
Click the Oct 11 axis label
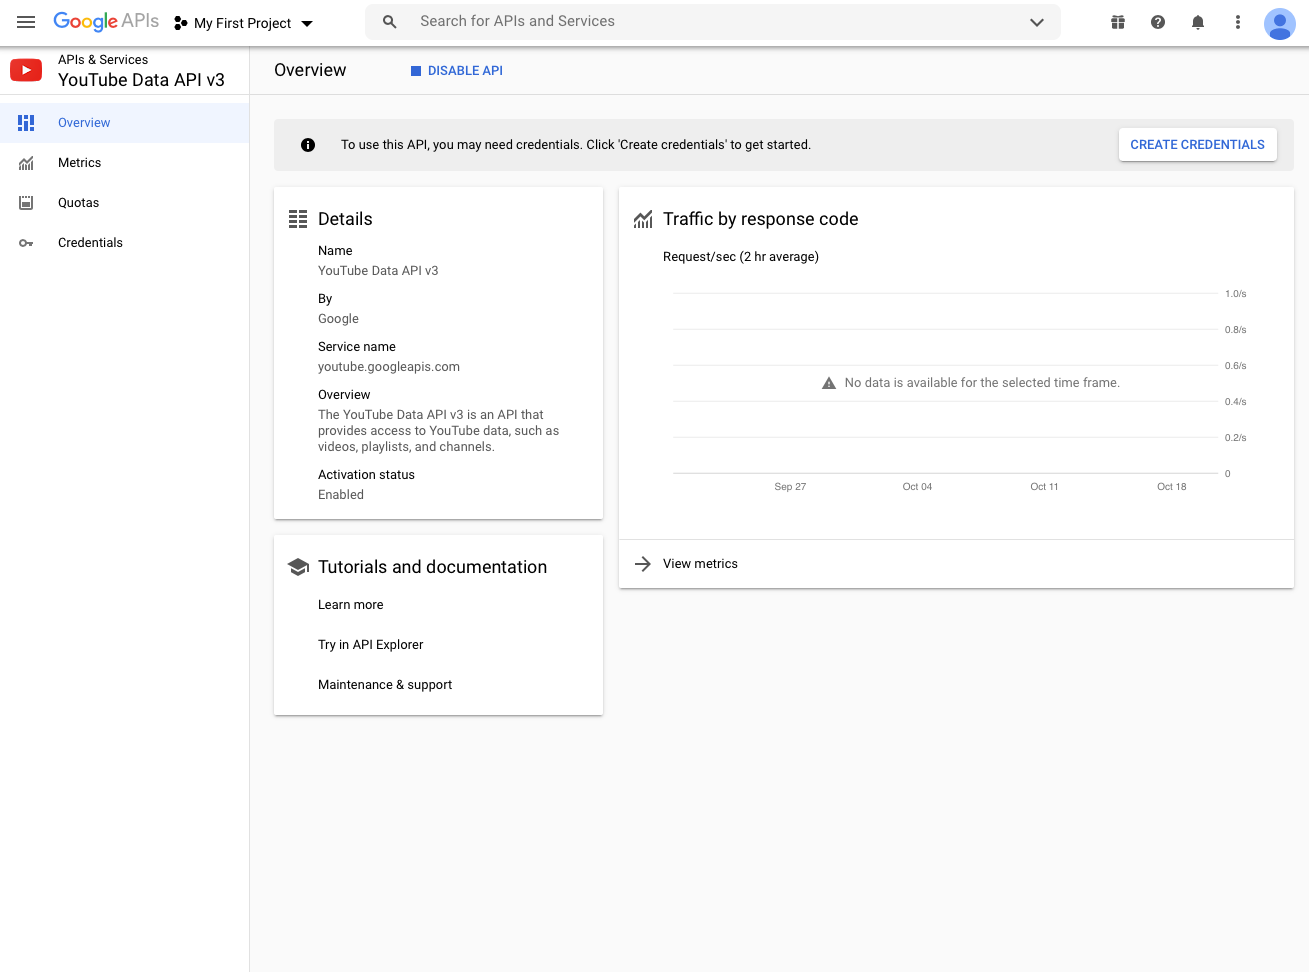(x=1044, y=487)
